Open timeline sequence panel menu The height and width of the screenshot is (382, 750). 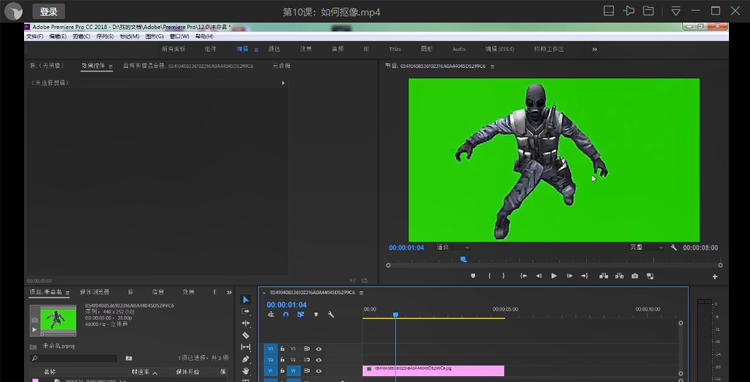[x=361, y=293]
